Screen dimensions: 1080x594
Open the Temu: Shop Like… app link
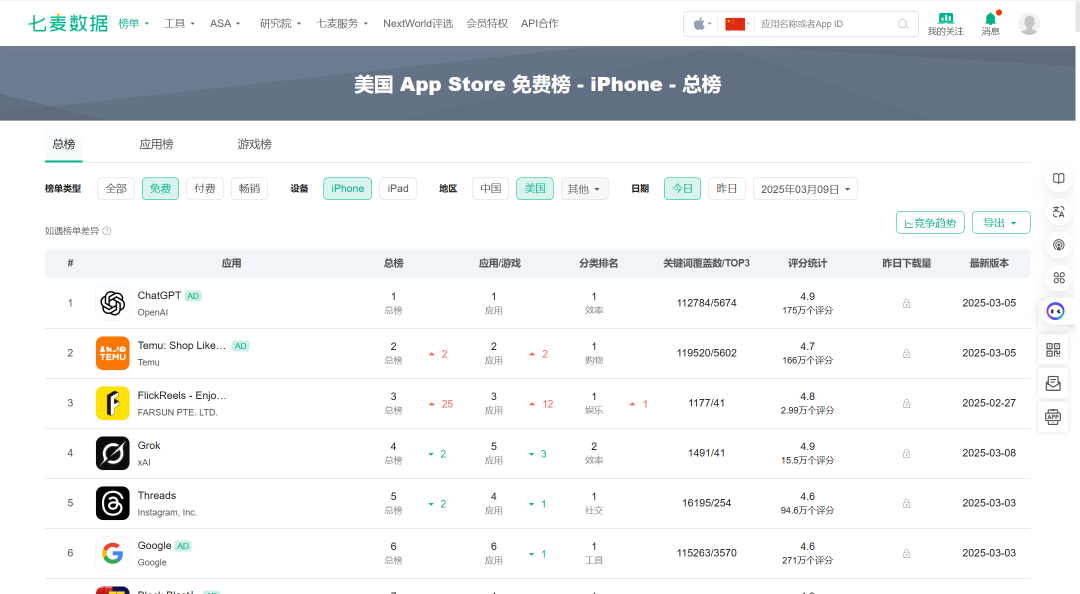pos(182,346)
